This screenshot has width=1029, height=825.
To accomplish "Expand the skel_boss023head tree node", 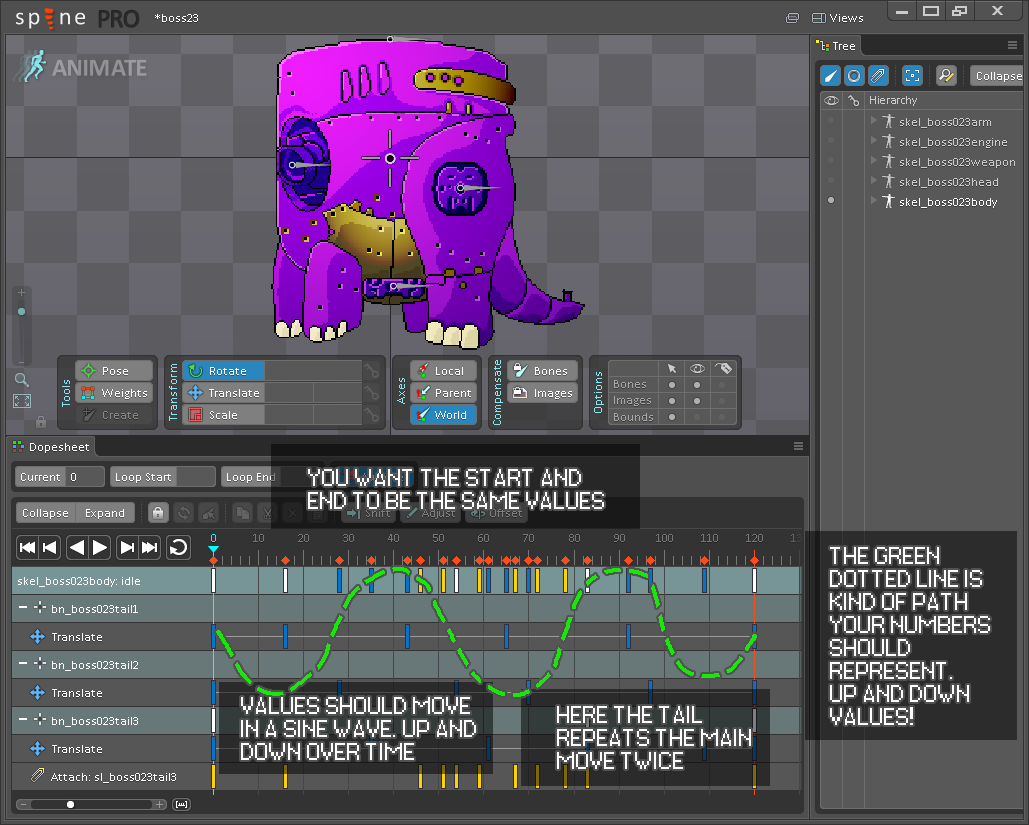I will [873, 180].
